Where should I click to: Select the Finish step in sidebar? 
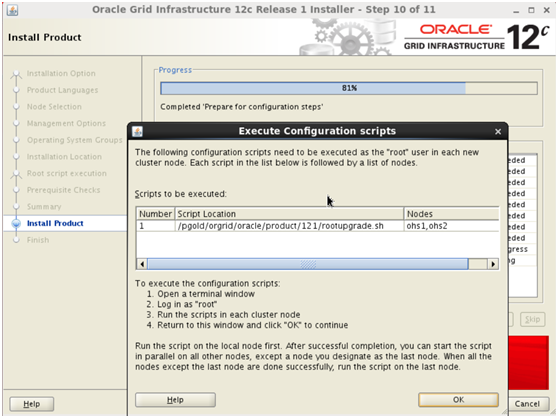coord(38,240)
